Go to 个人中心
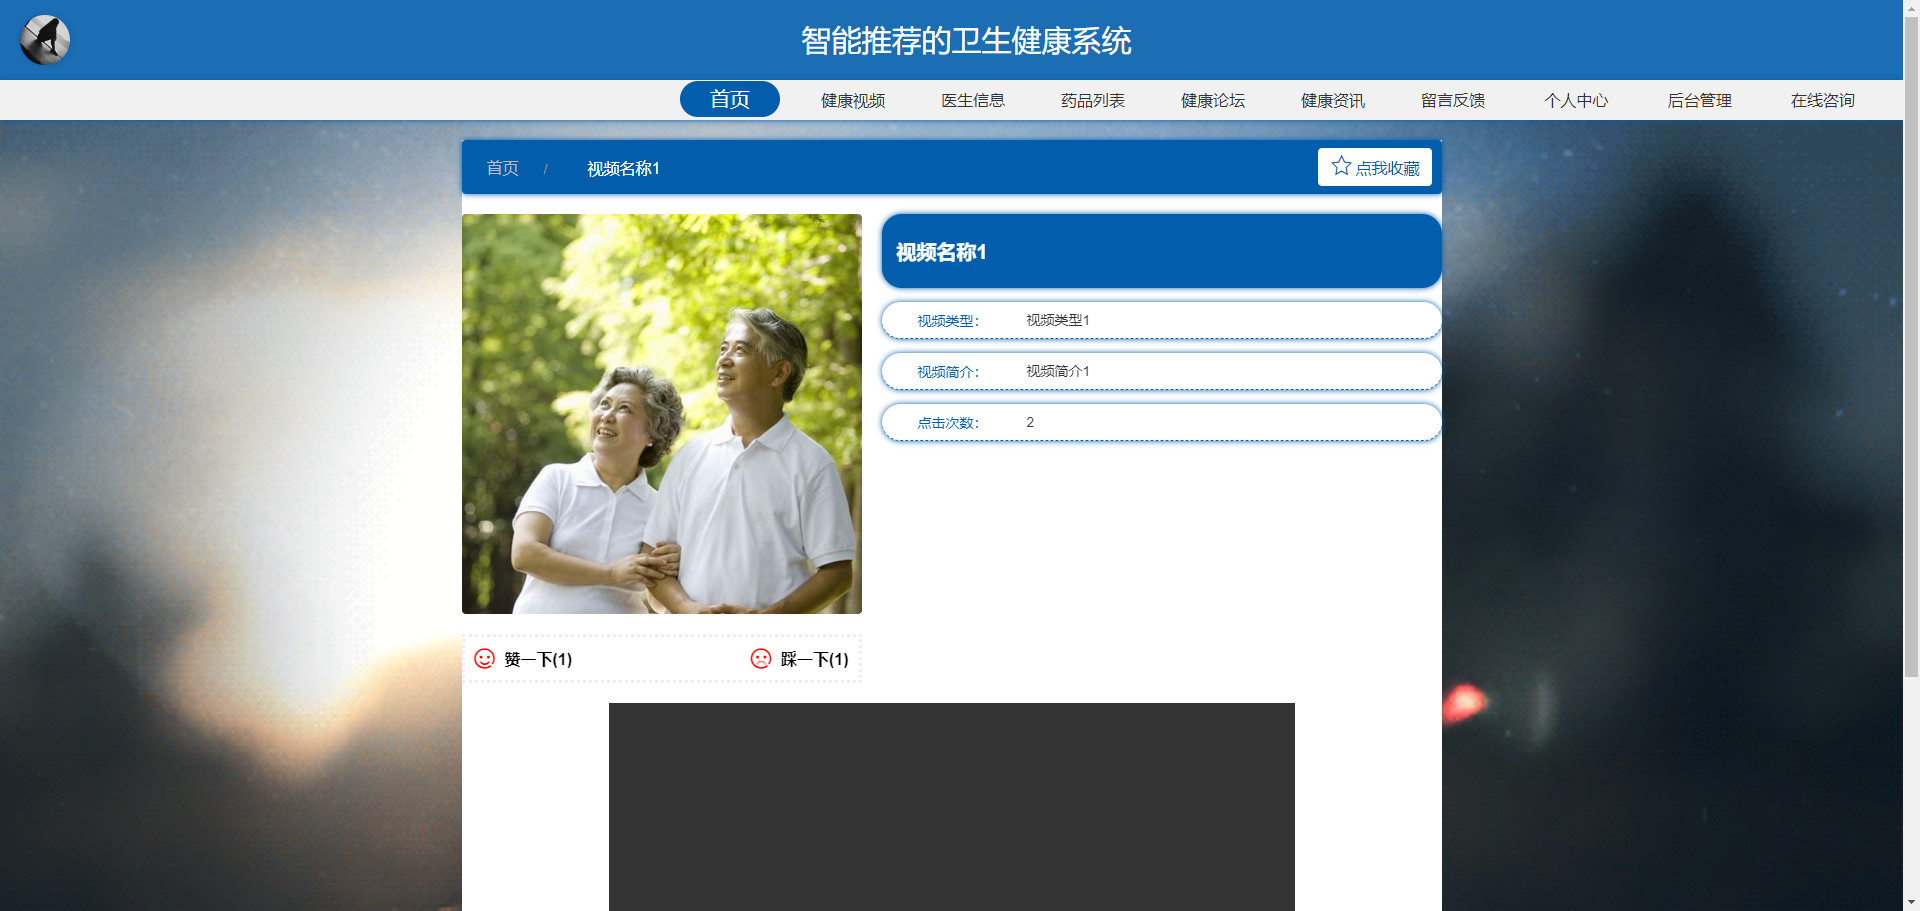 (1576, 100)
